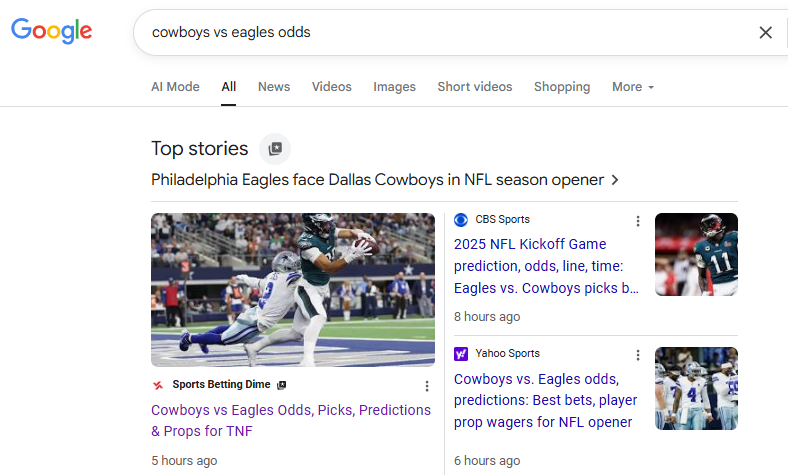Click the CBS Sports logo icon

[x=460, y=220]
